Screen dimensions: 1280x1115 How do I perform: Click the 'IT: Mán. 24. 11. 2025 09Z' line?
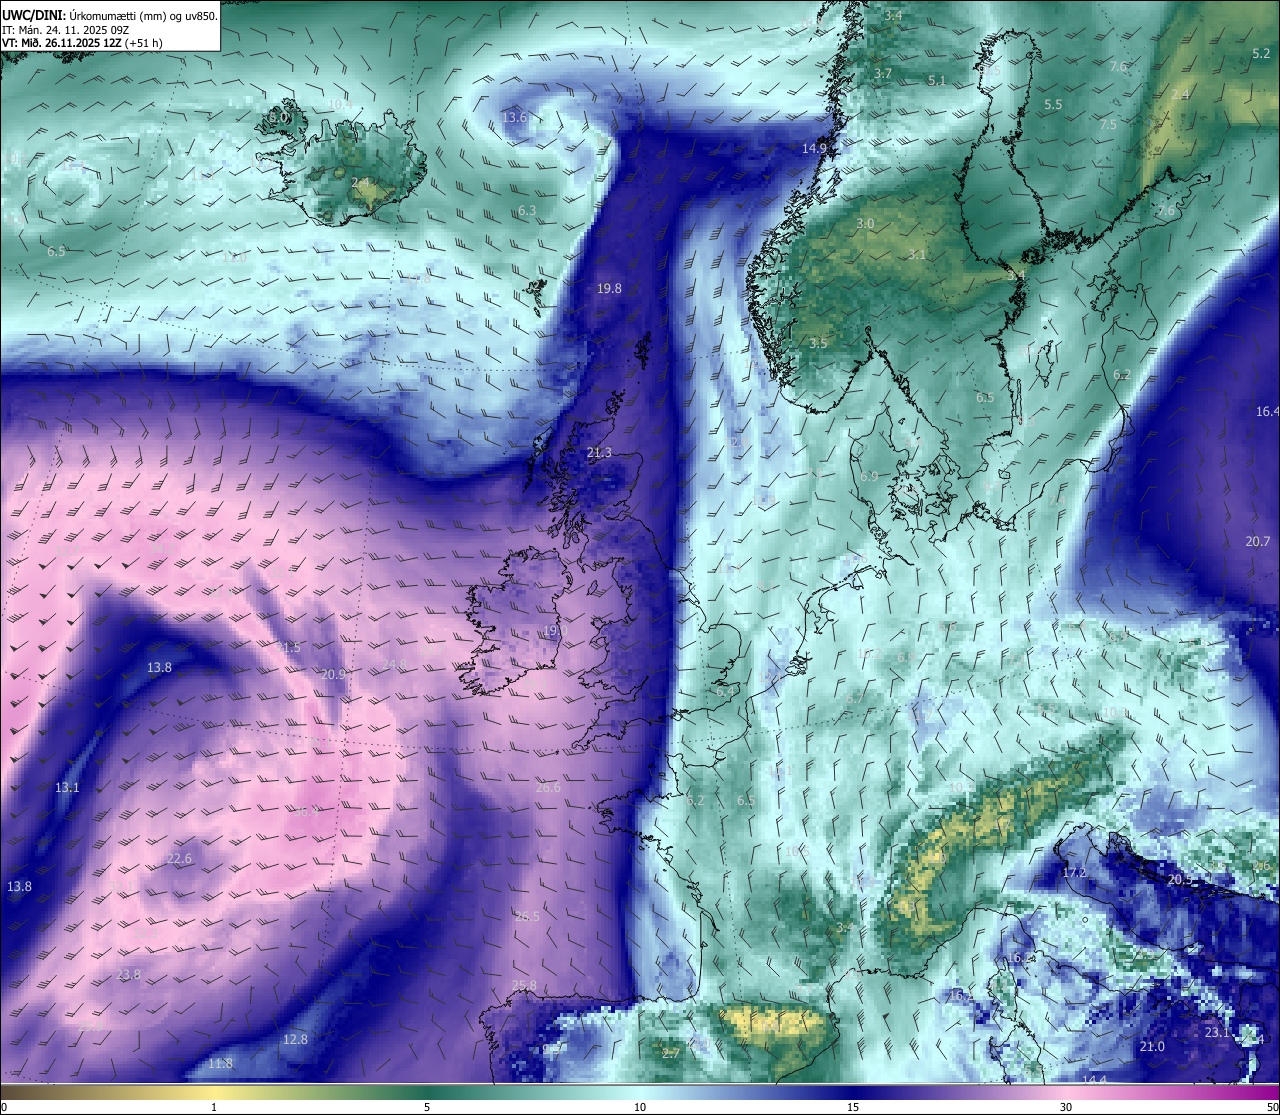tap(64, 29)
